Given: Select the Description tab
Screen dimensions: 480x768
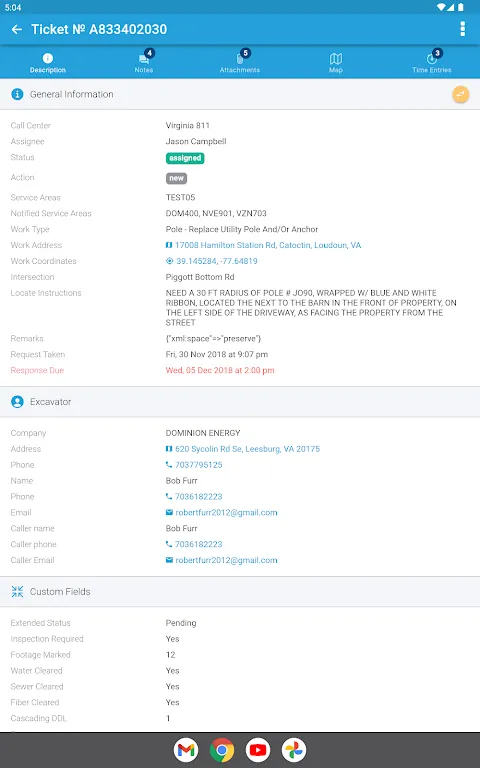Looking at the screenshot, I should coord(48,62).
